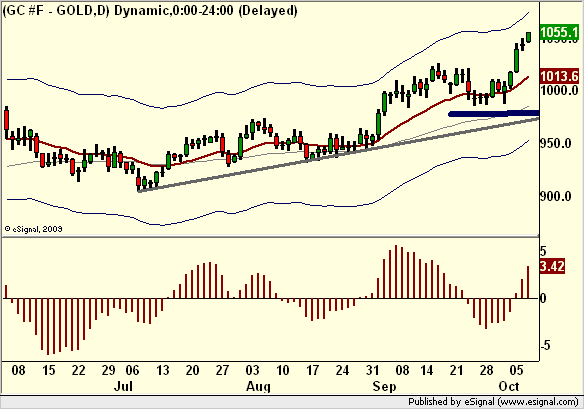Image resolution: width=584 pixels, height=409 pixels.
Task: Click the 950.0 price axis value
Action: point(556,143)
